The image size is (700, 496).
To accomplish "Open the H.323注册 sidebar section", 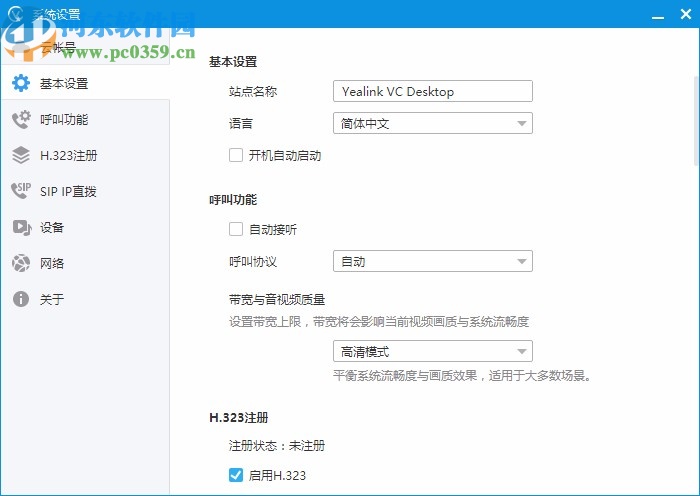I will [x=85, y=155].
